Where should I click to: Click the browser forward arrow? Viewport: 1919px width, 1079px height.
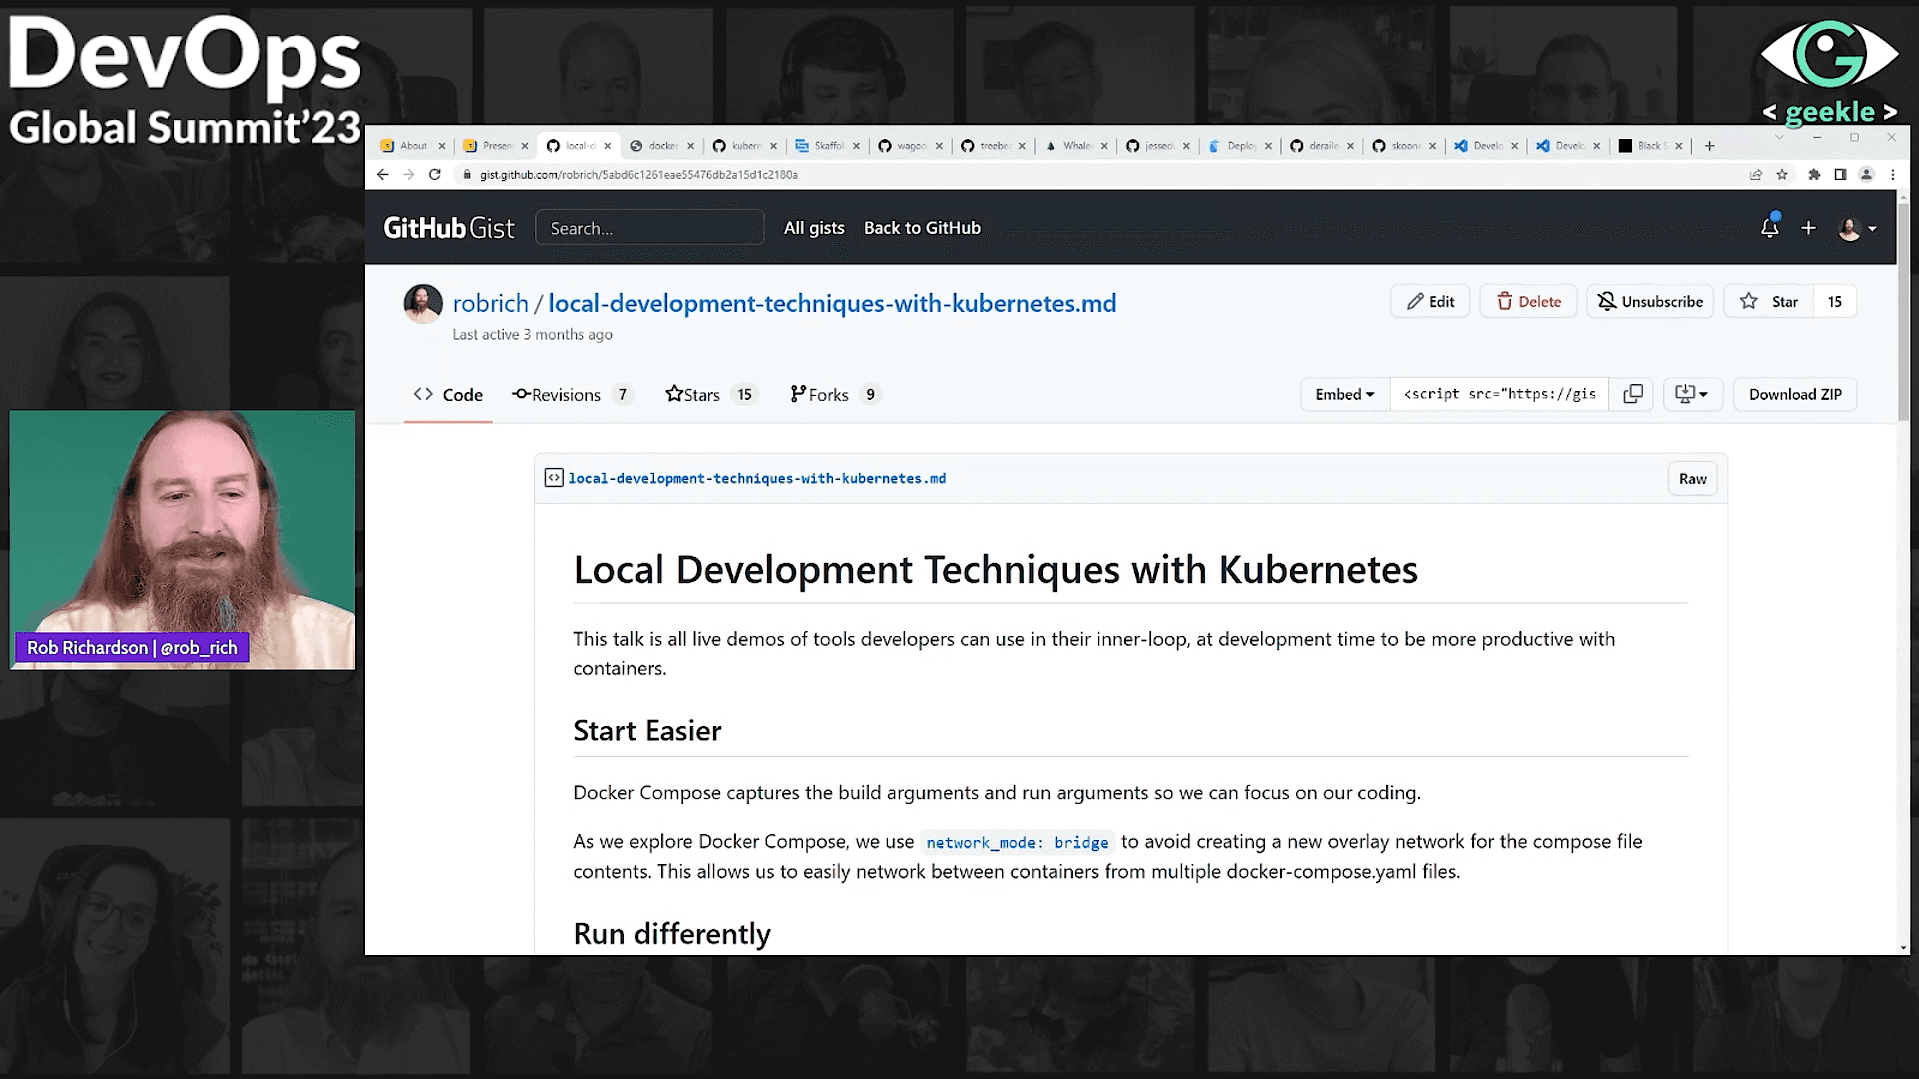tap(408, 174)
